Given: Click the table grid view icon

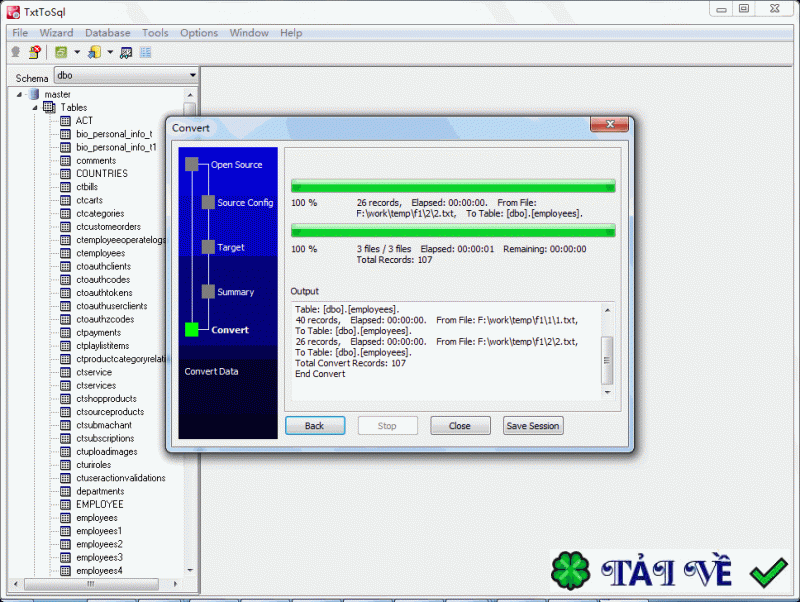Looking at the screenshot, I should pos(145,51).
